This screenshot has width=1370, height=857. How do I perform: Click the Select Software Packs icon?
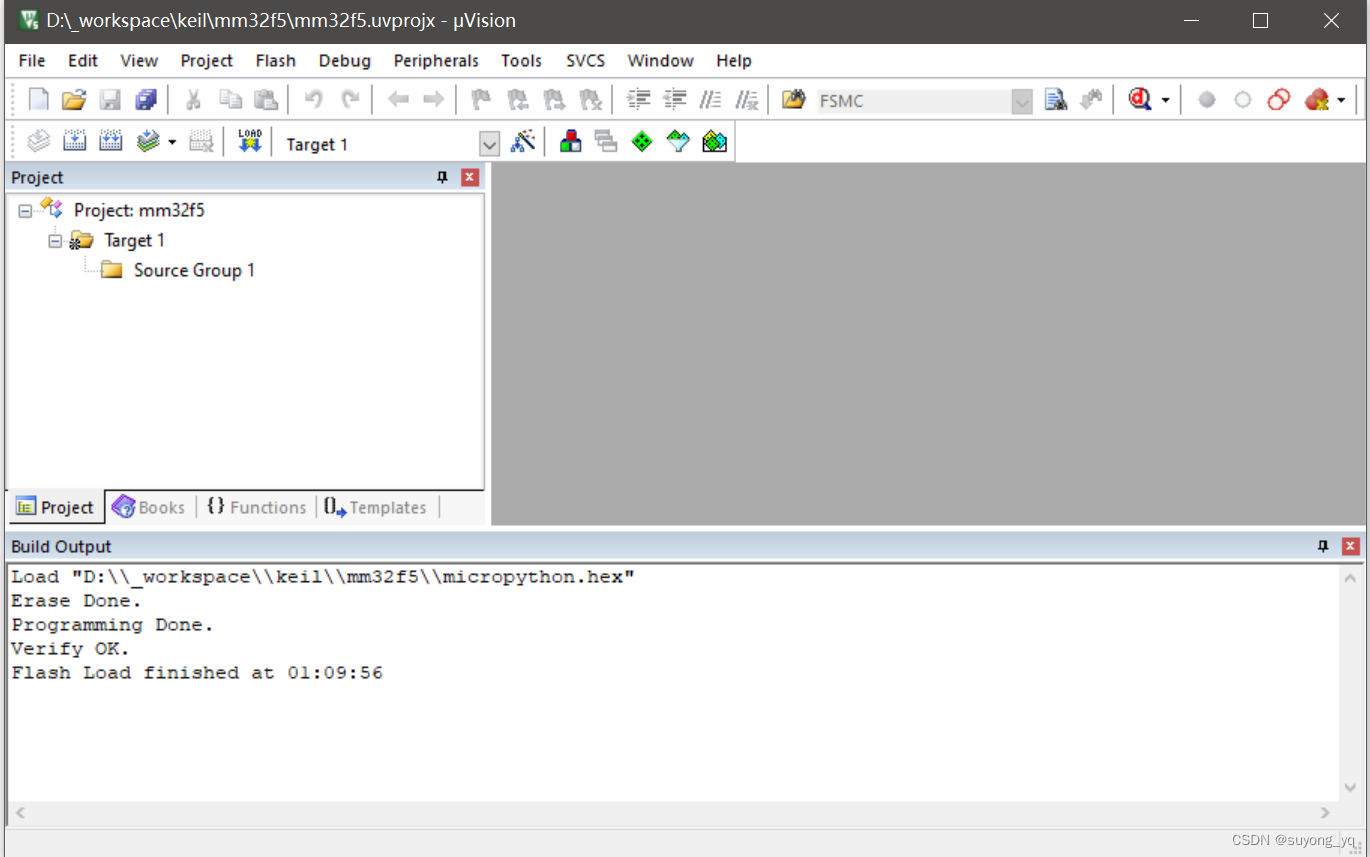click(x=678, y=142)
